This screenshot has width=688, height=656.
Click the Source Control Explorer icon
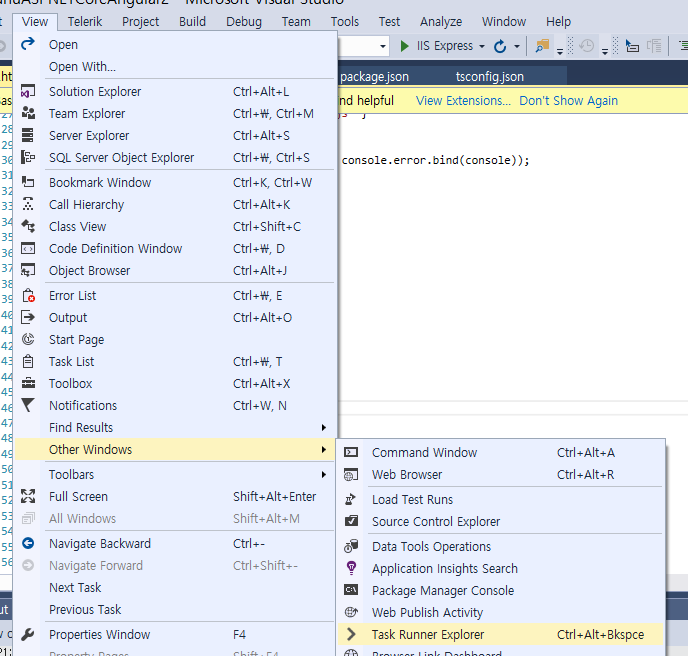click(x=351, y=521)
